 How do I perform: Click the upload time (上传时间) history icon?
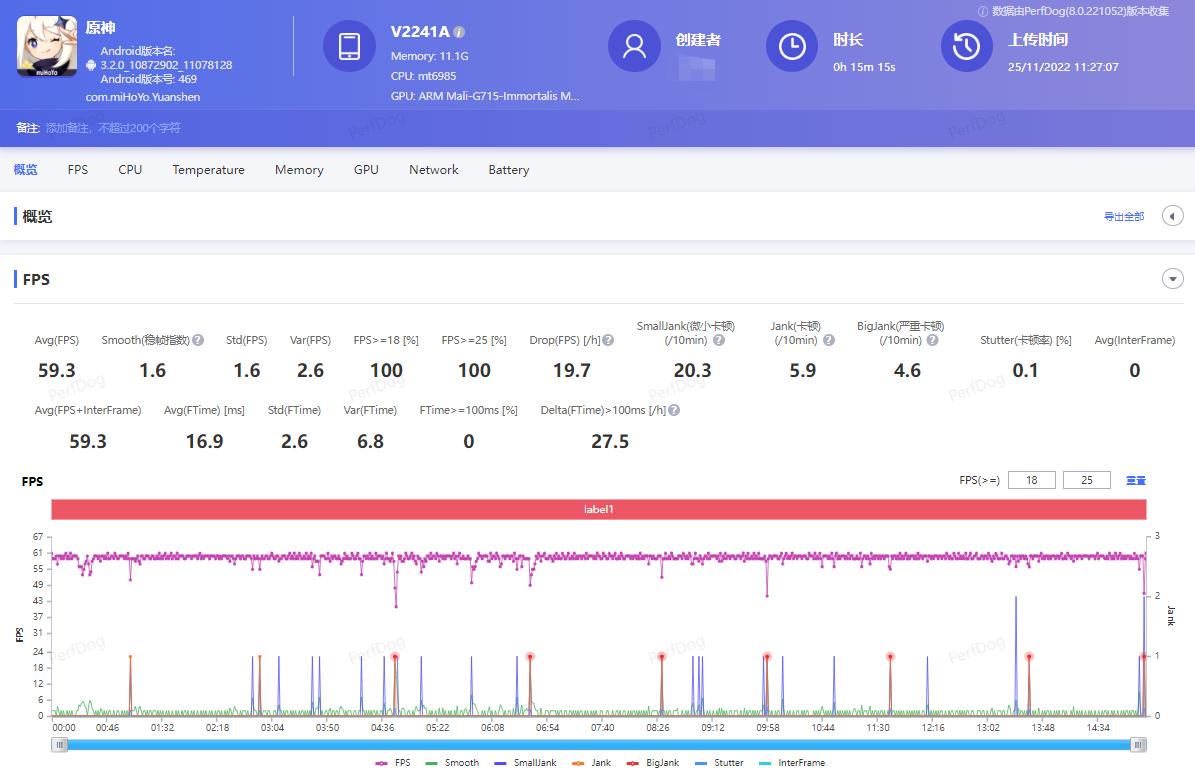[x=966, y=46]
